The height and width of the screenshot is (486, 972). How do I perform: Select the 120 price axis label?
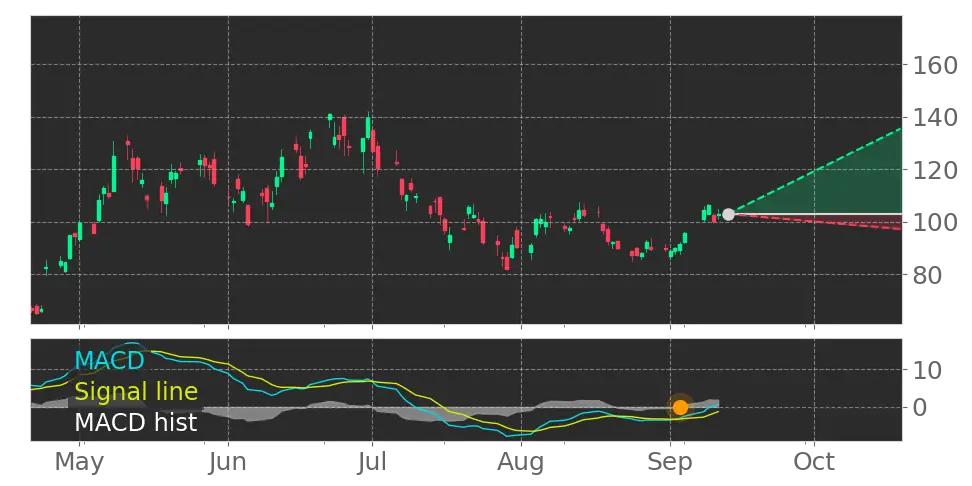pos(935,170)
